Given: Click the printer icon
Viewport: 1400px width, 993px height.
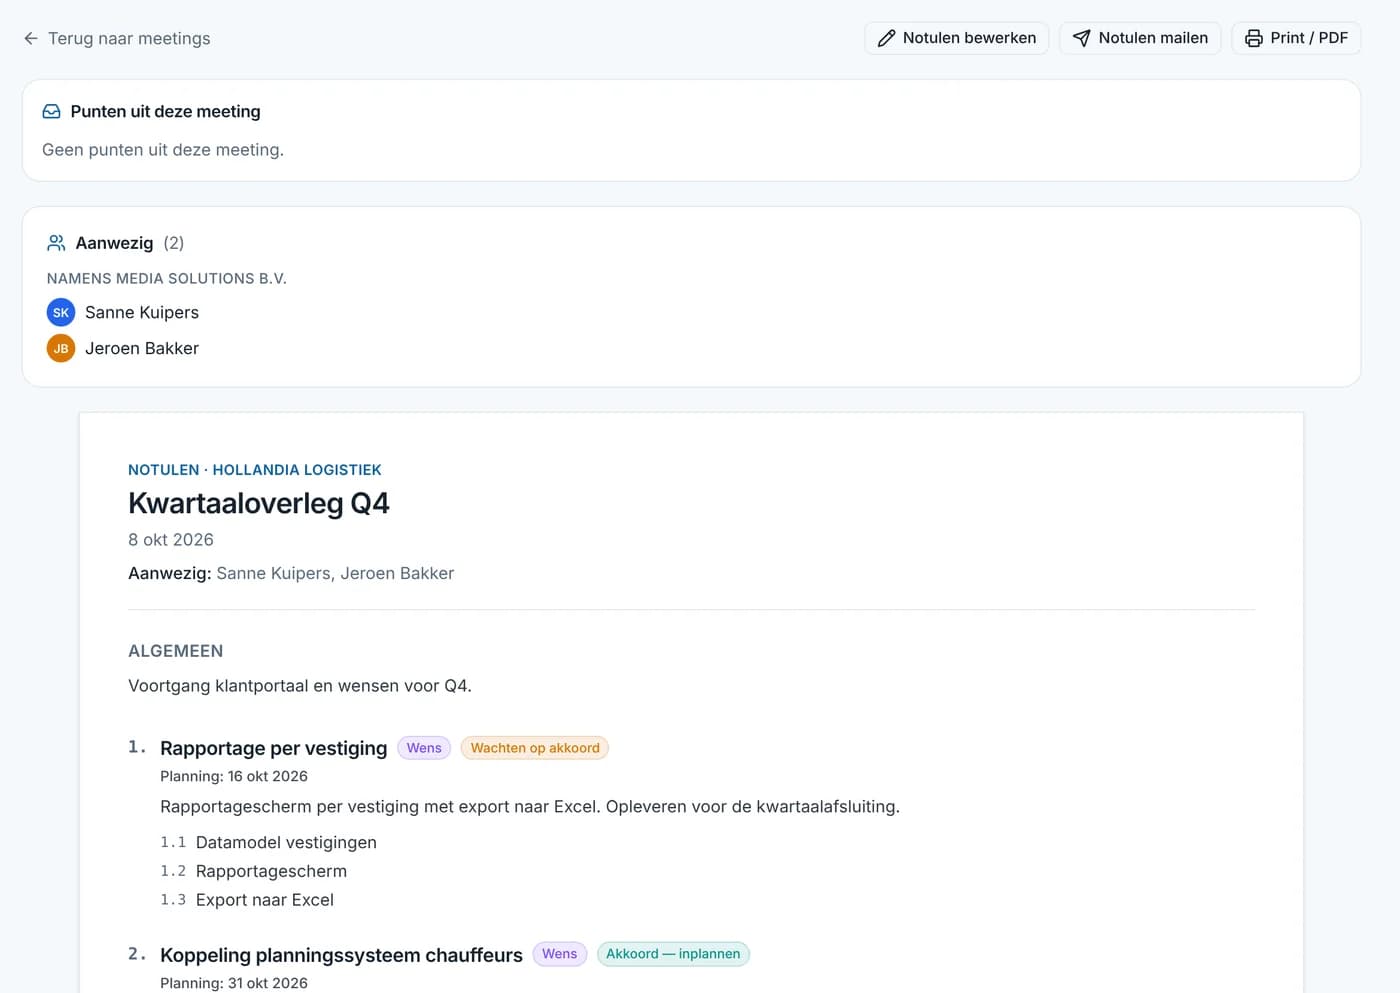Looking at the screenshot, I should (x=1253, y=38).
